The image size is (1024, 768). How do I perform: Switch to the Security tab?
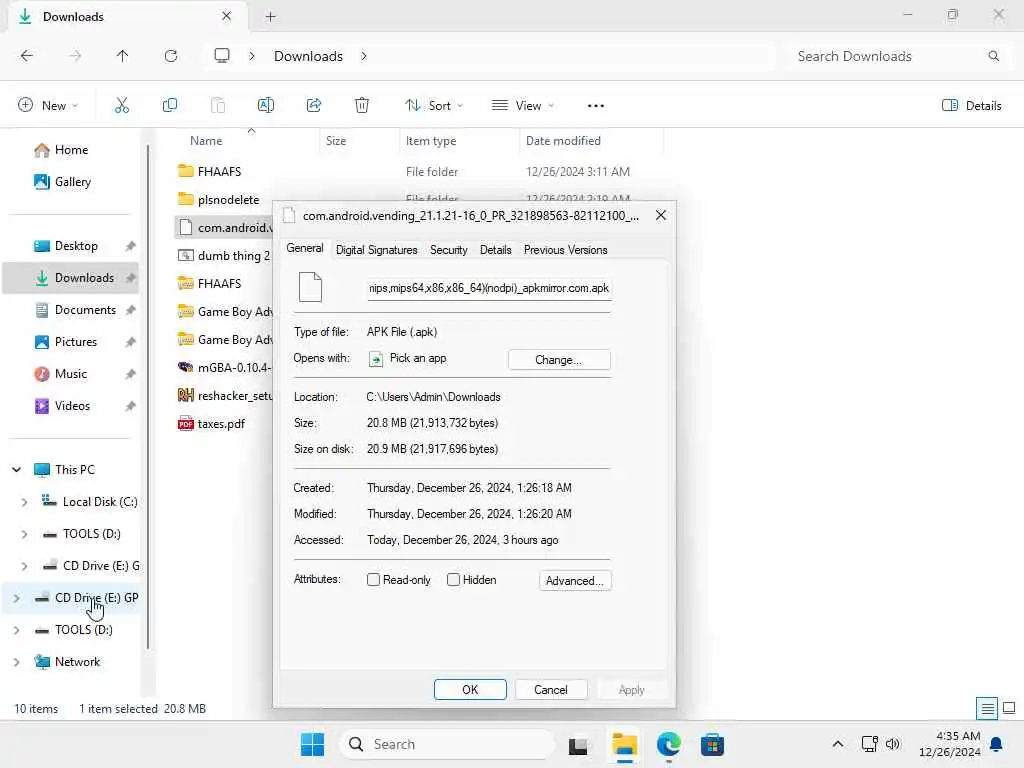449,250
